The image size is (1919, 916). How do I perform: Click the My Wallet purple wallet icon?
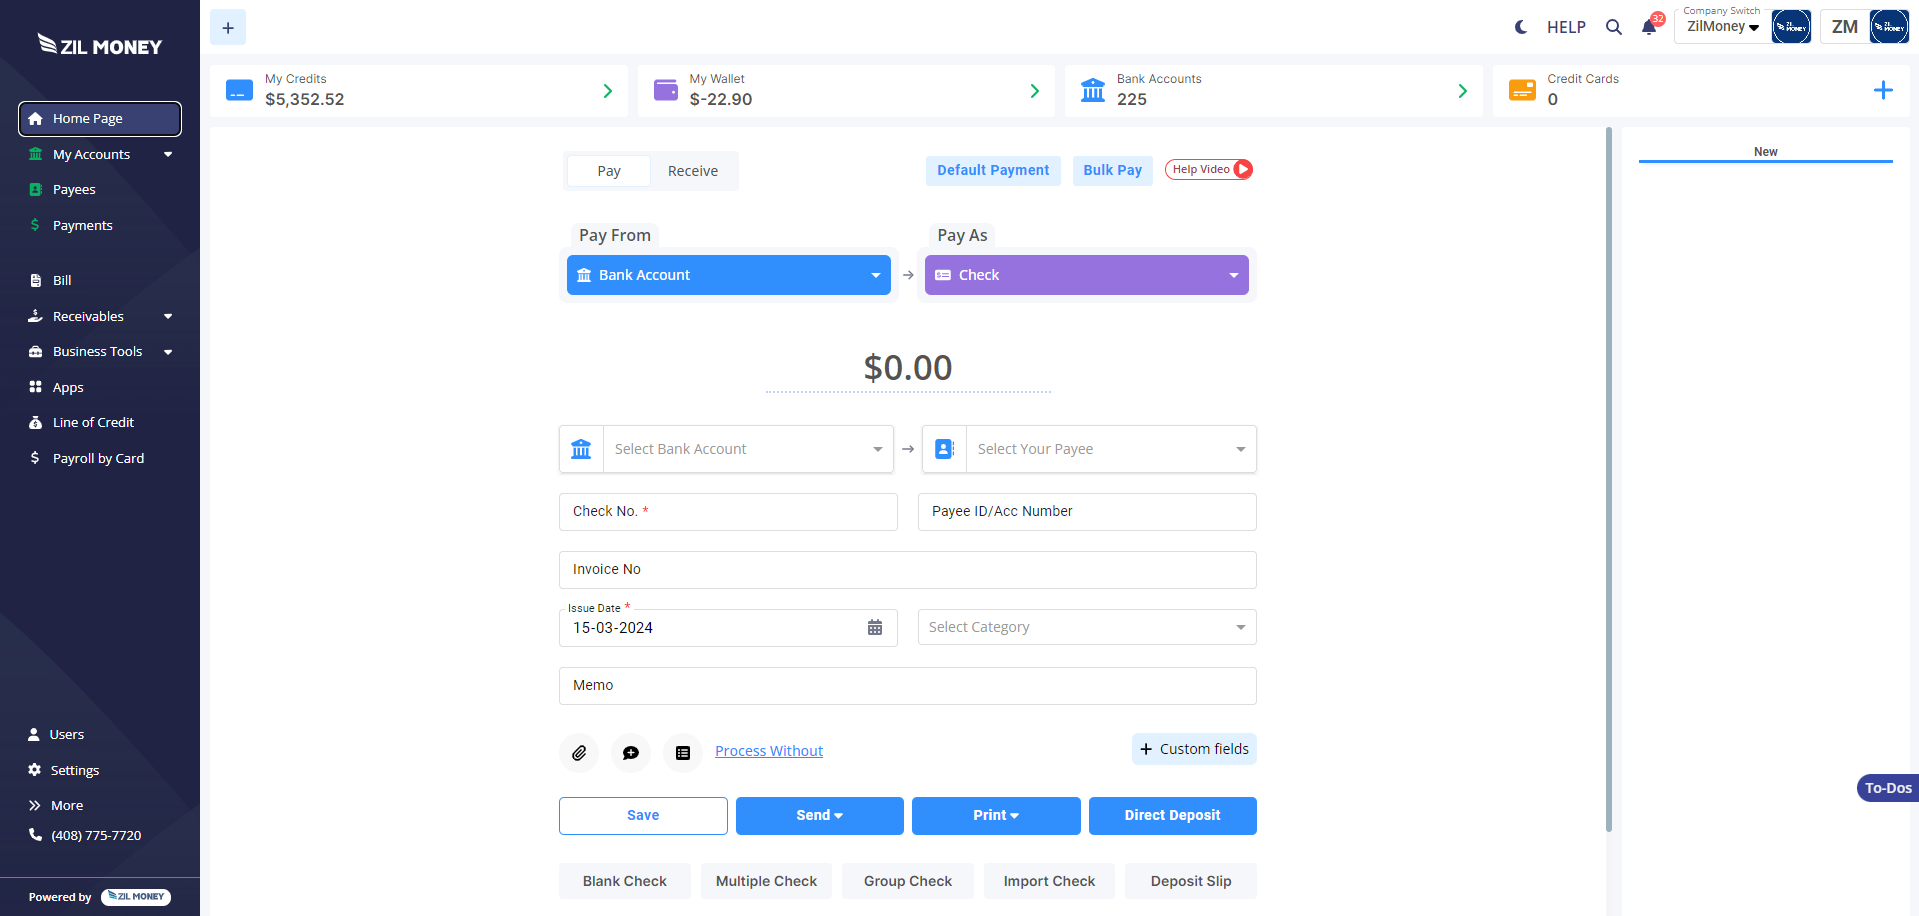(x=666, y=90)
